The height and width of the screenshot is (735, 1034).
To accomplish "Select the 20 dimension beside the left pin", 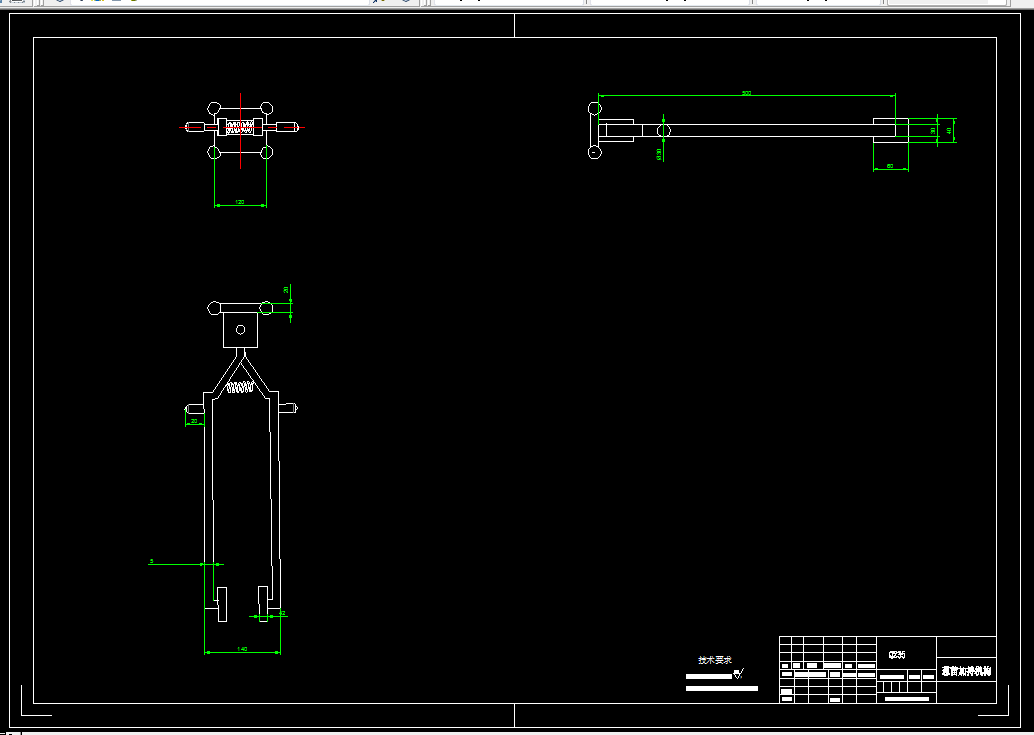I will pos(194,421).
